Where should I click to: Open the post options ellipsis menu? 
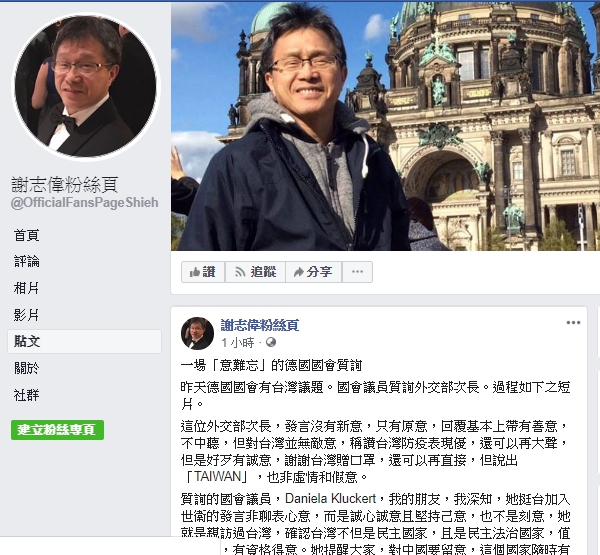point(573,323)
